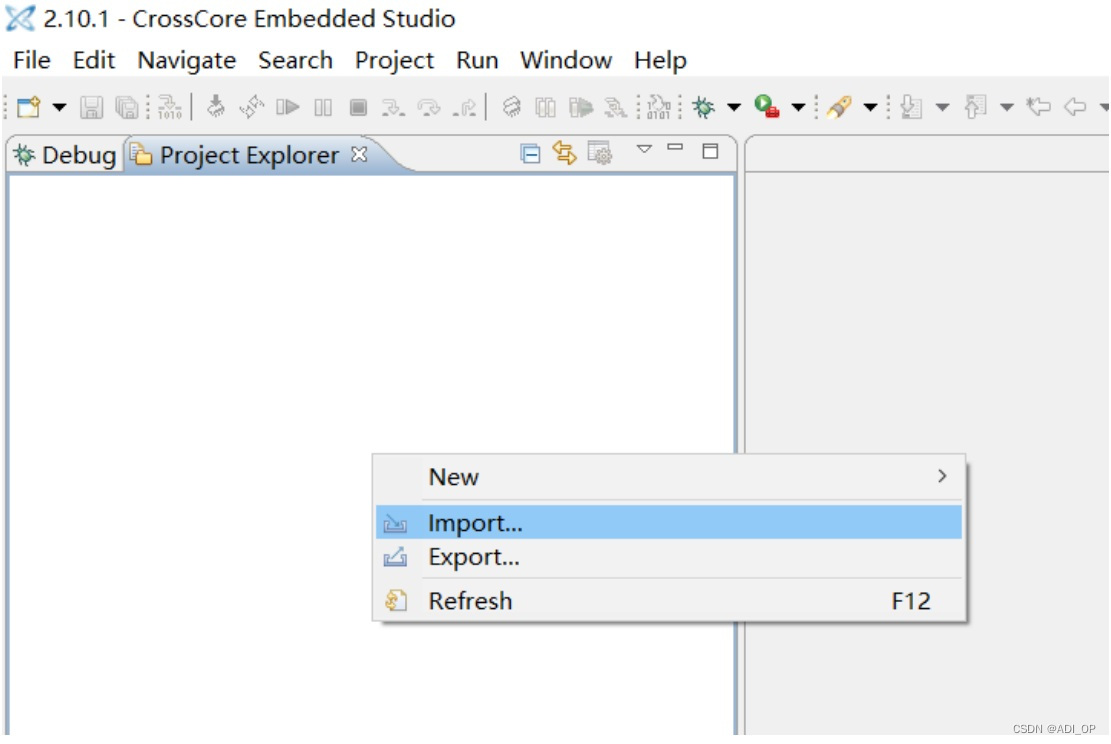1111x744 pixels.
Task: Open the File menu
Action: pos(32,60)
